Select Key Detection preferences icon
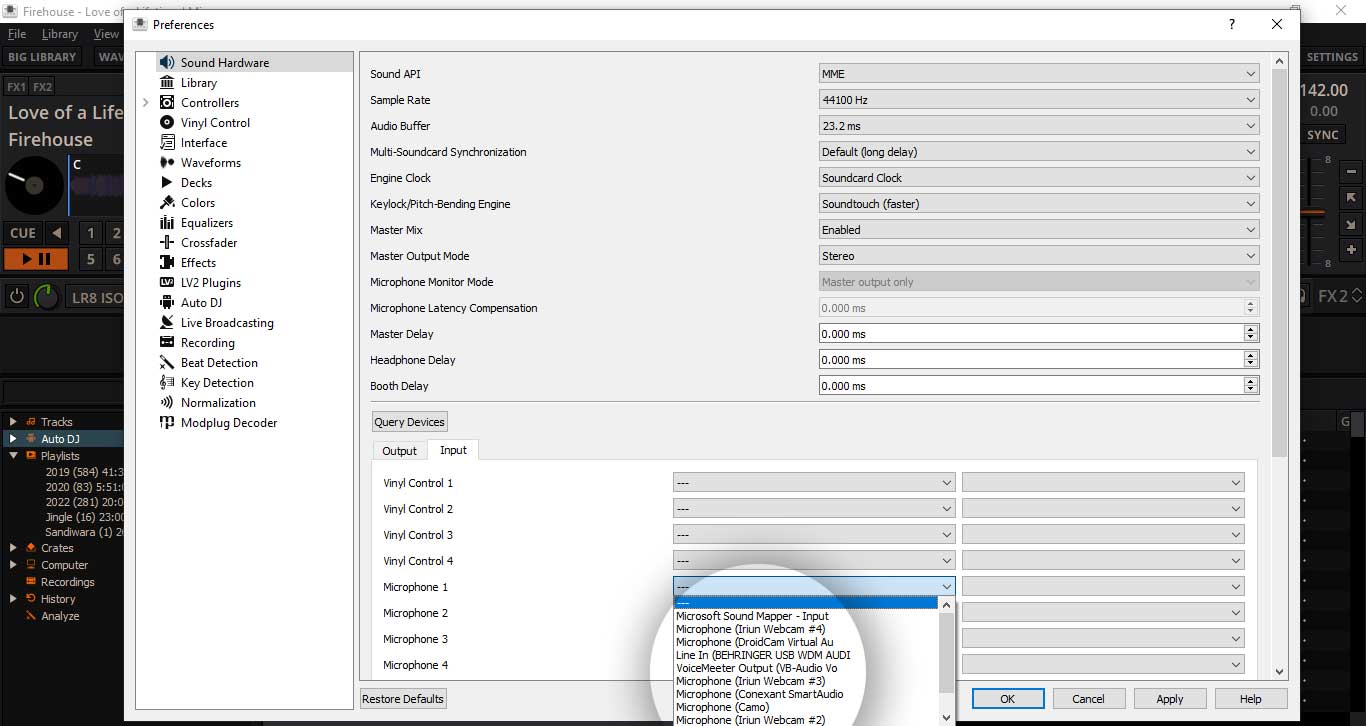This screenshot has height=726, width=1366. click(x=167, y=383)
